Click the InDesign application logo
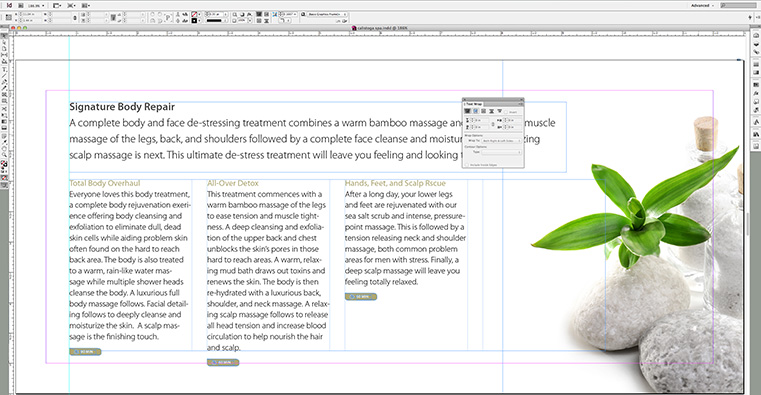This screenshot has width=761, height=395. (x=9, y=5)
